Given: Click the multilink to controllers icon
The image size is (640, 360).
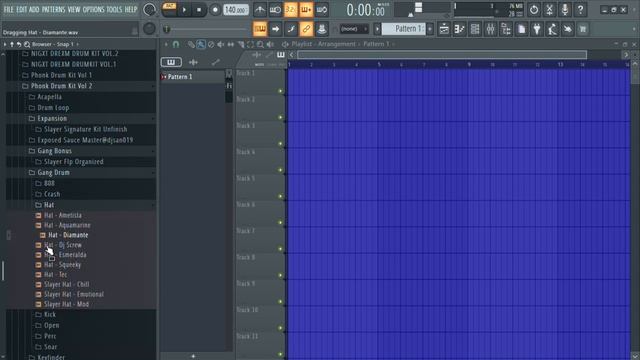Looking at the screenshot, I should tap(322, 29).
